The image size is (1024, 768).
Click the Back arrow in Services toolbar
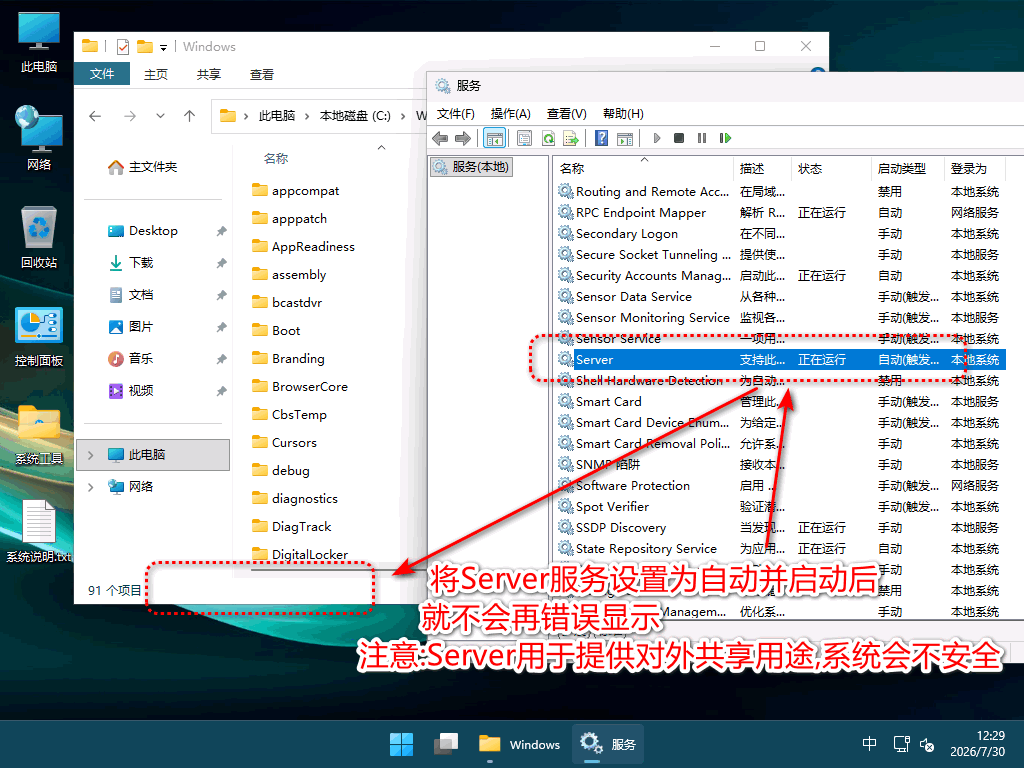(x=440, y=138)
